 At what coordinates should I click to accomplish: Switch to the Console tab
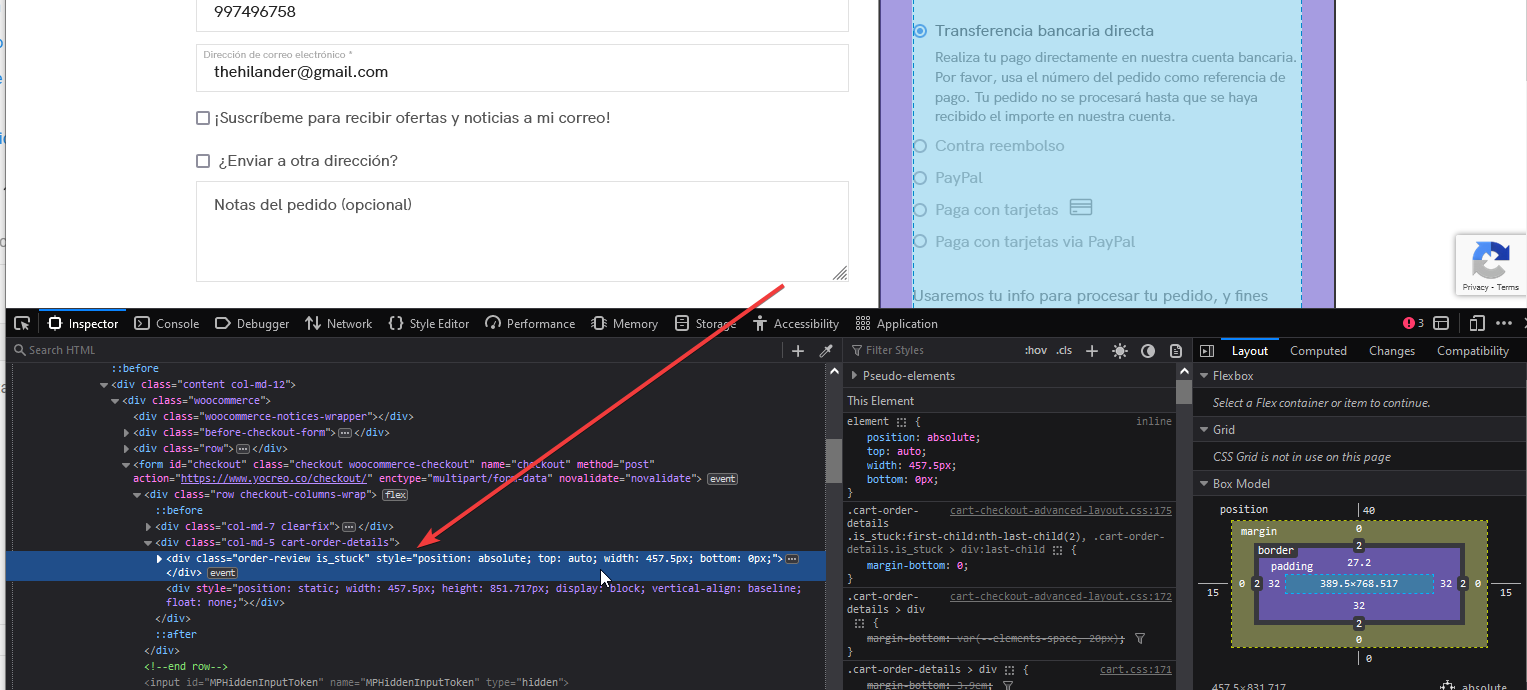pos(167,323)
